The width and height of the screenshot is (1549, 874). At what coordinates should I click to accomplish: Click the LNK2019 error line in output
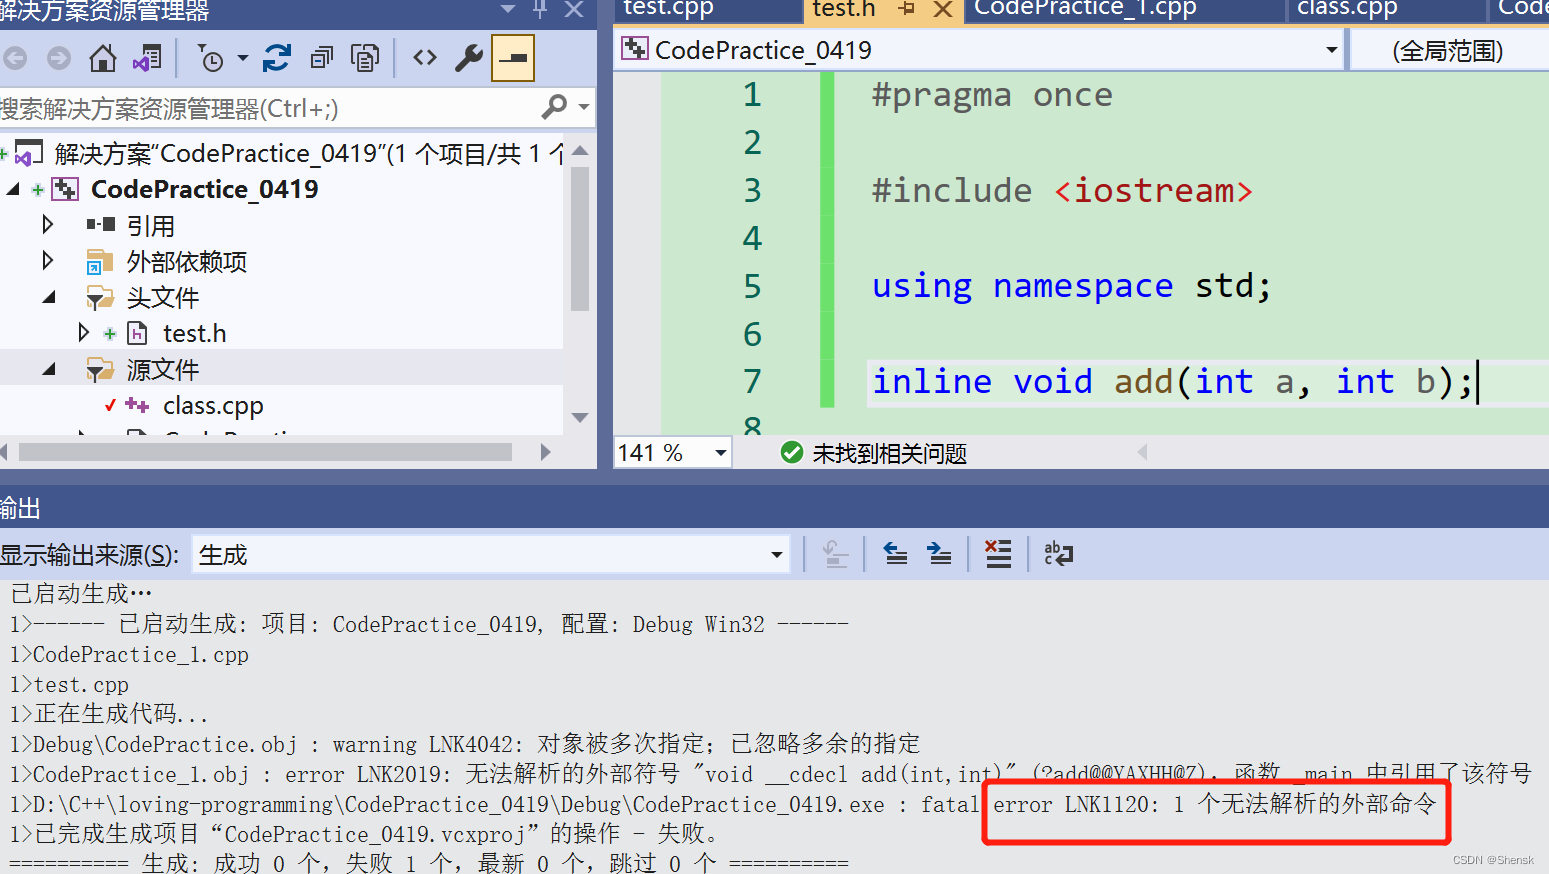[x=770, y=774]
